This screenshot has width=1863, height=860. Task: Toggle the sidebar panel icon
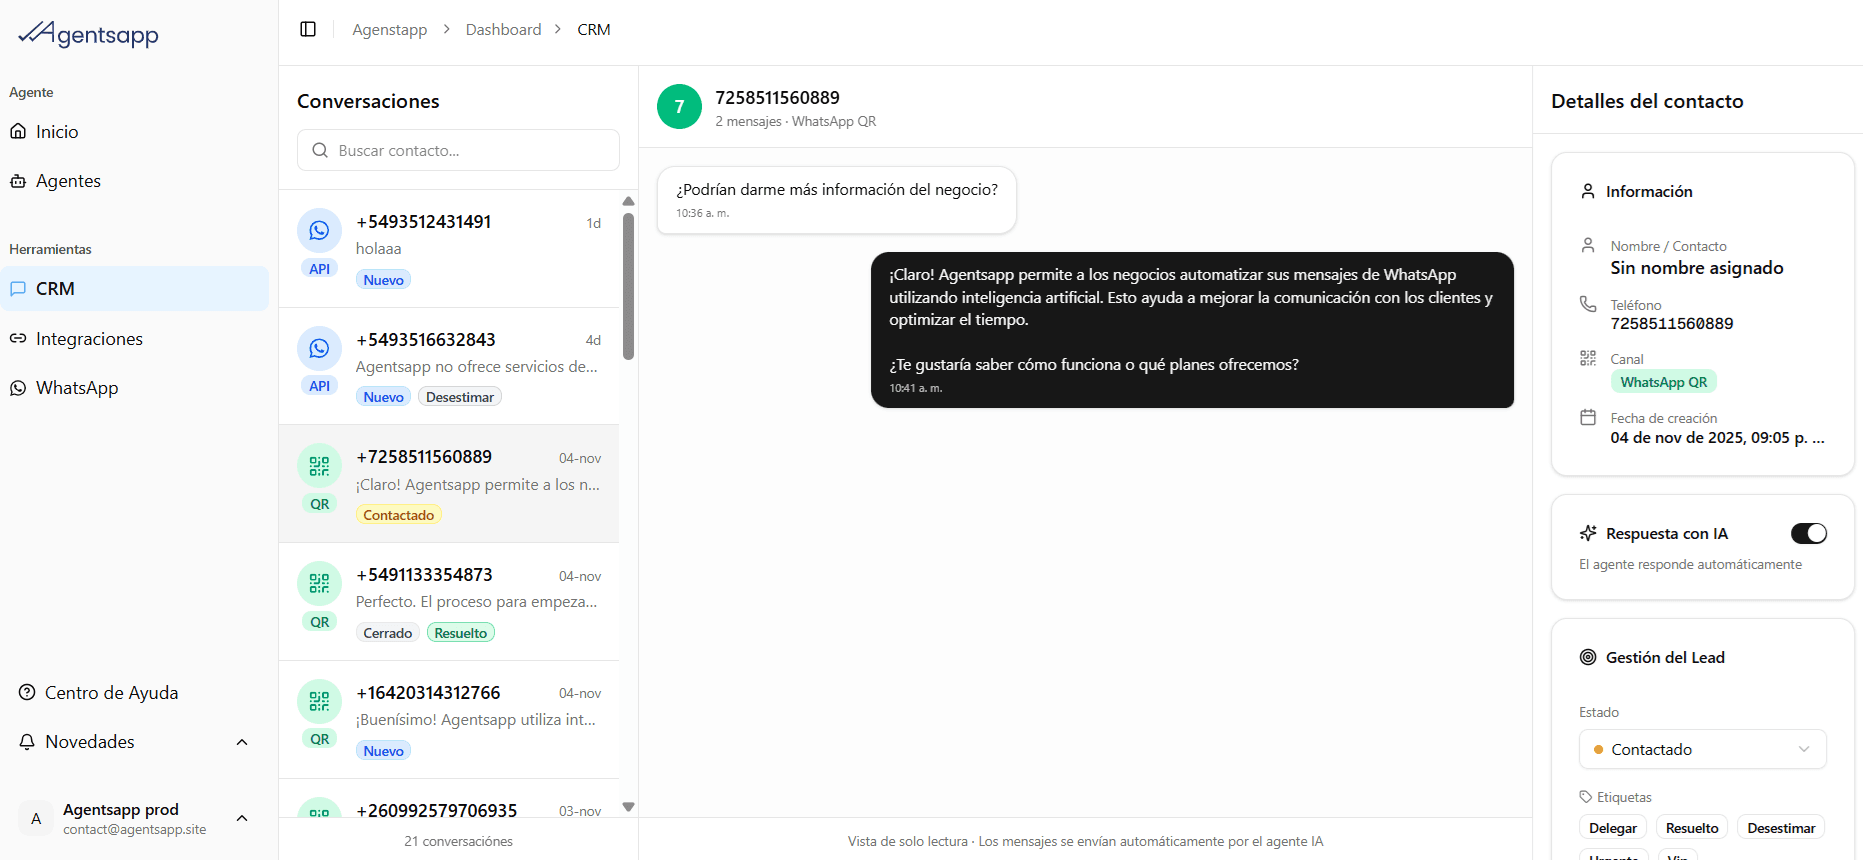(308, 29)
